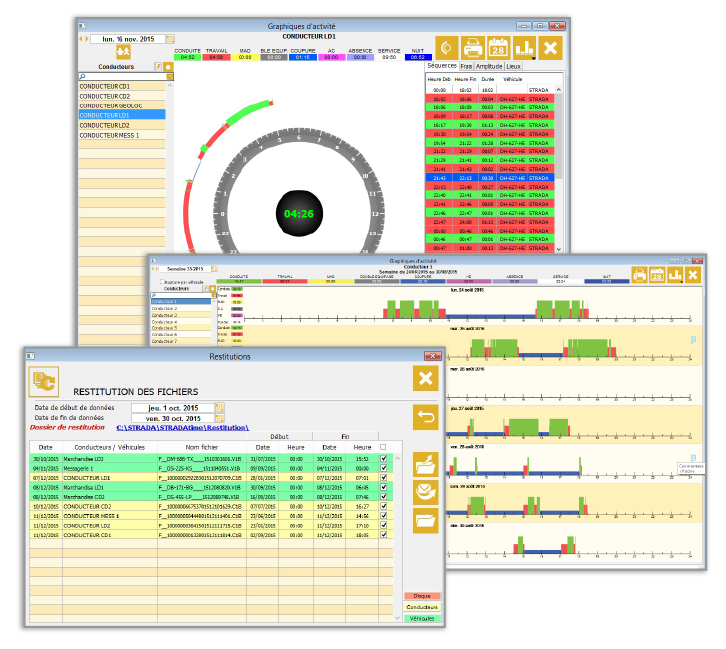
Task: Select CONDUCTEUR CD2 in the driver list
Action: coord(122,96)
